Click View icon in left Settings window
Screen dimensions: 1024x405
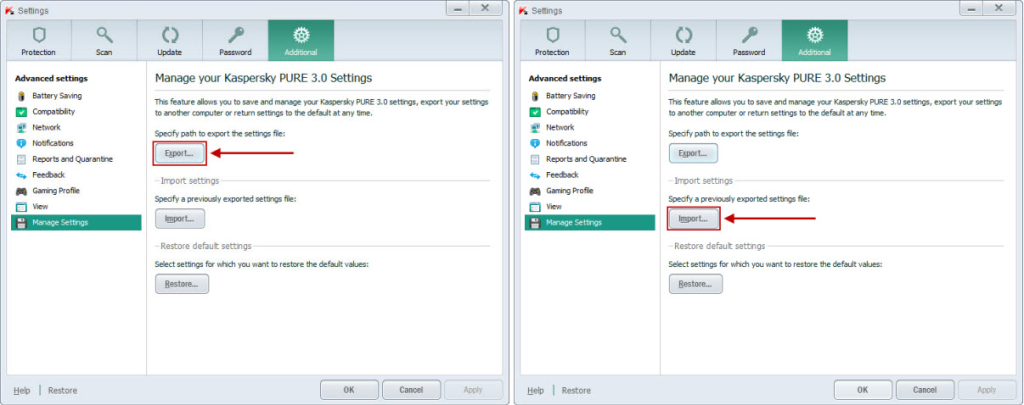click(x=22, y=206)
